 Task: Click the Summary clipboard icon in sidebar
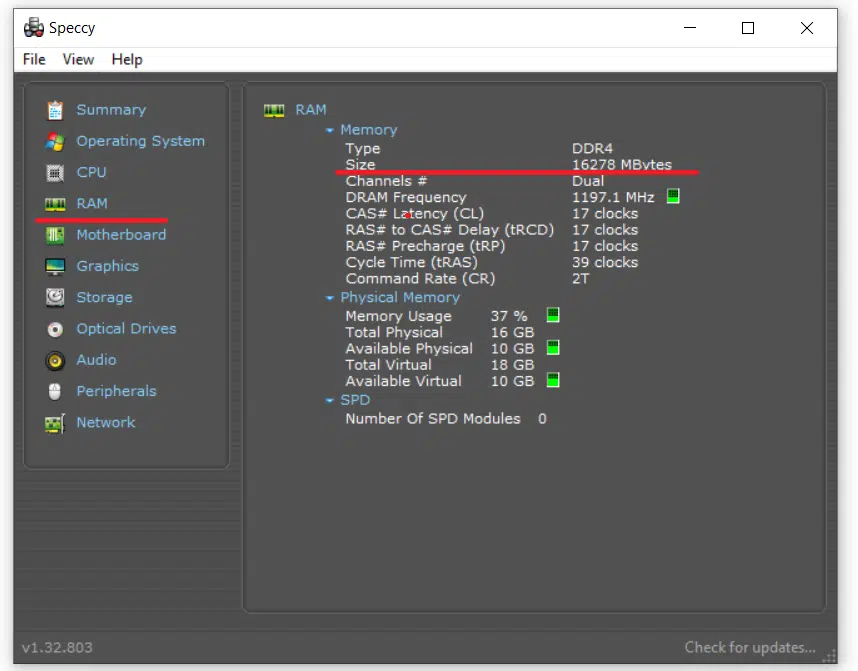(x=55, y=110)
